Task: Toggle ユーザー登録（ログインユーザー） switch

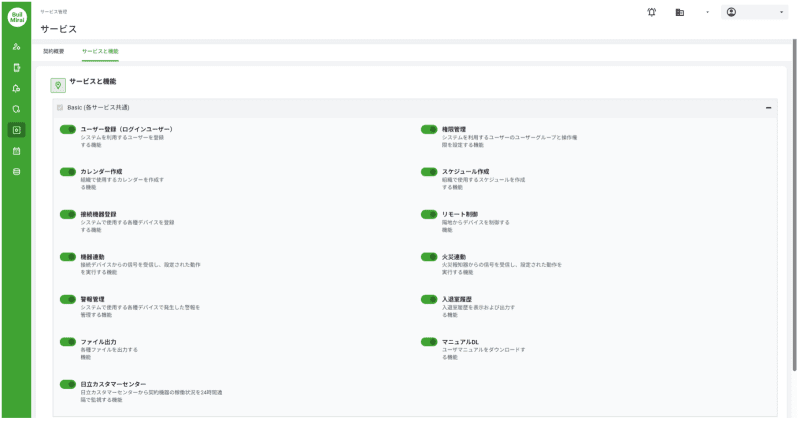Action: (68, 129)
